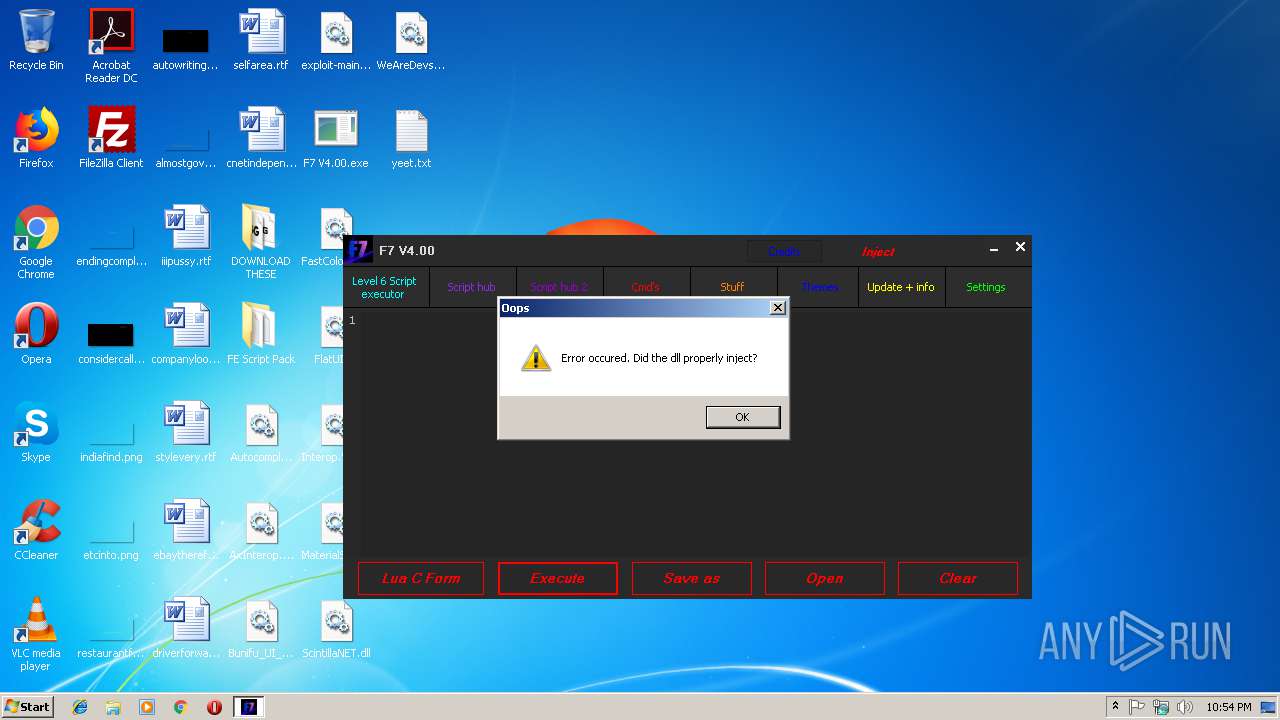This screenshot has width=1280, height=720.
Task: Open selfarea.rtf document icon
Action: [x=261, y=41]
